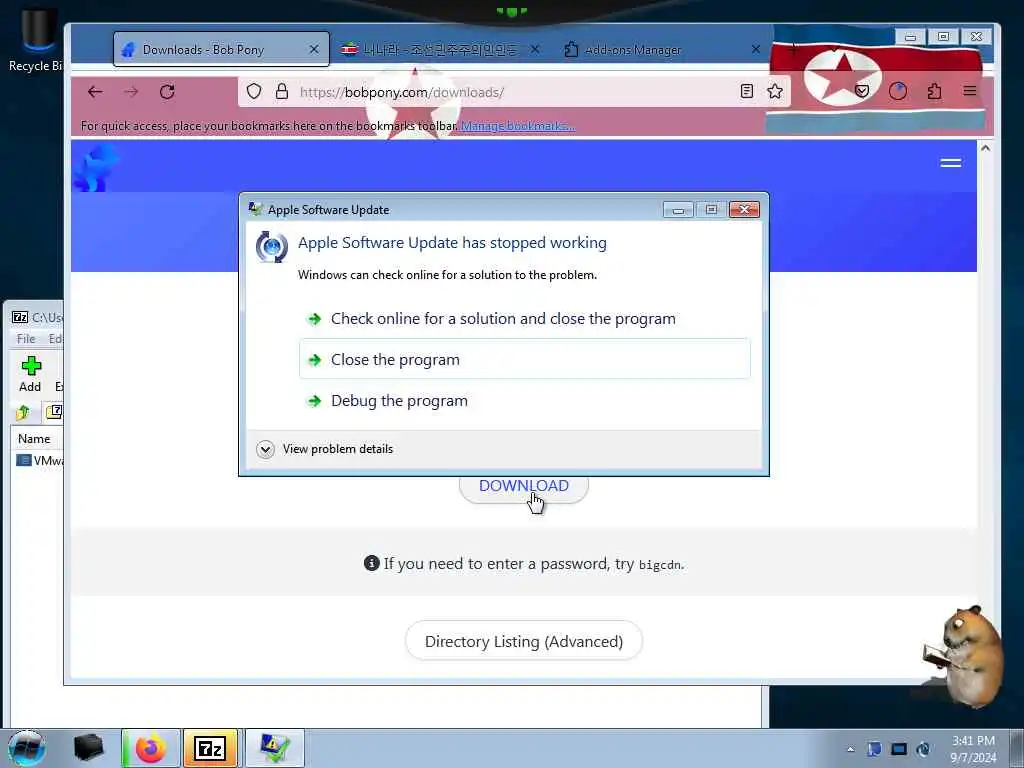Open Recycle Bin desktop icon
This screenshot has height=768, width=1024.
pyautogui.click(x=36, y=39)
